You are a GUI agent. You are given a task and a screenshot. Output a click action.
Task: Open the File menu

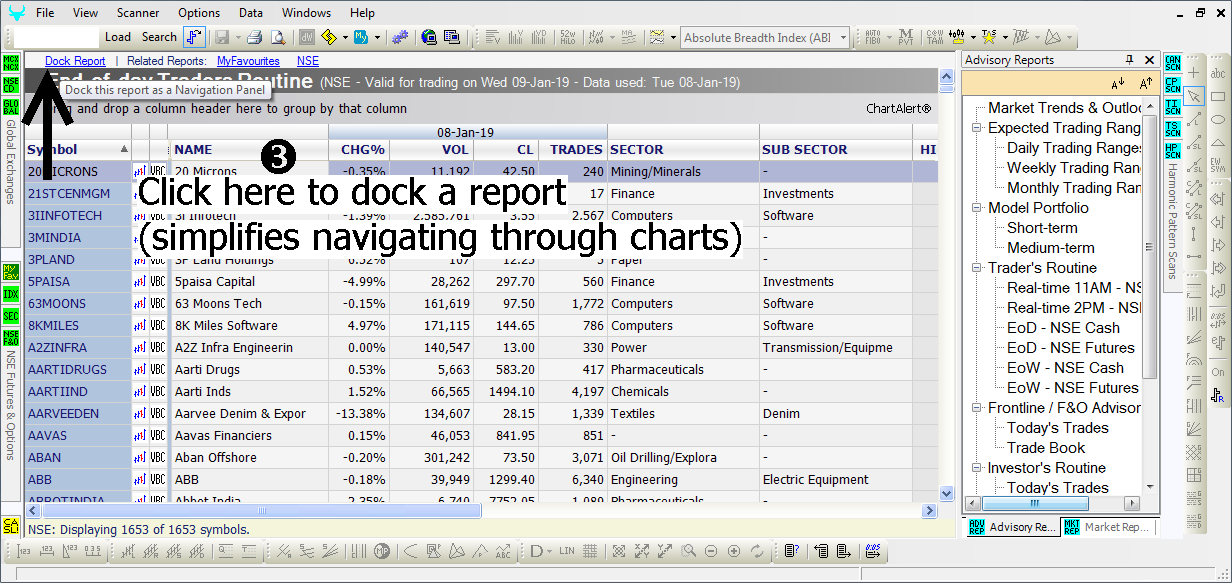[45, 13]
